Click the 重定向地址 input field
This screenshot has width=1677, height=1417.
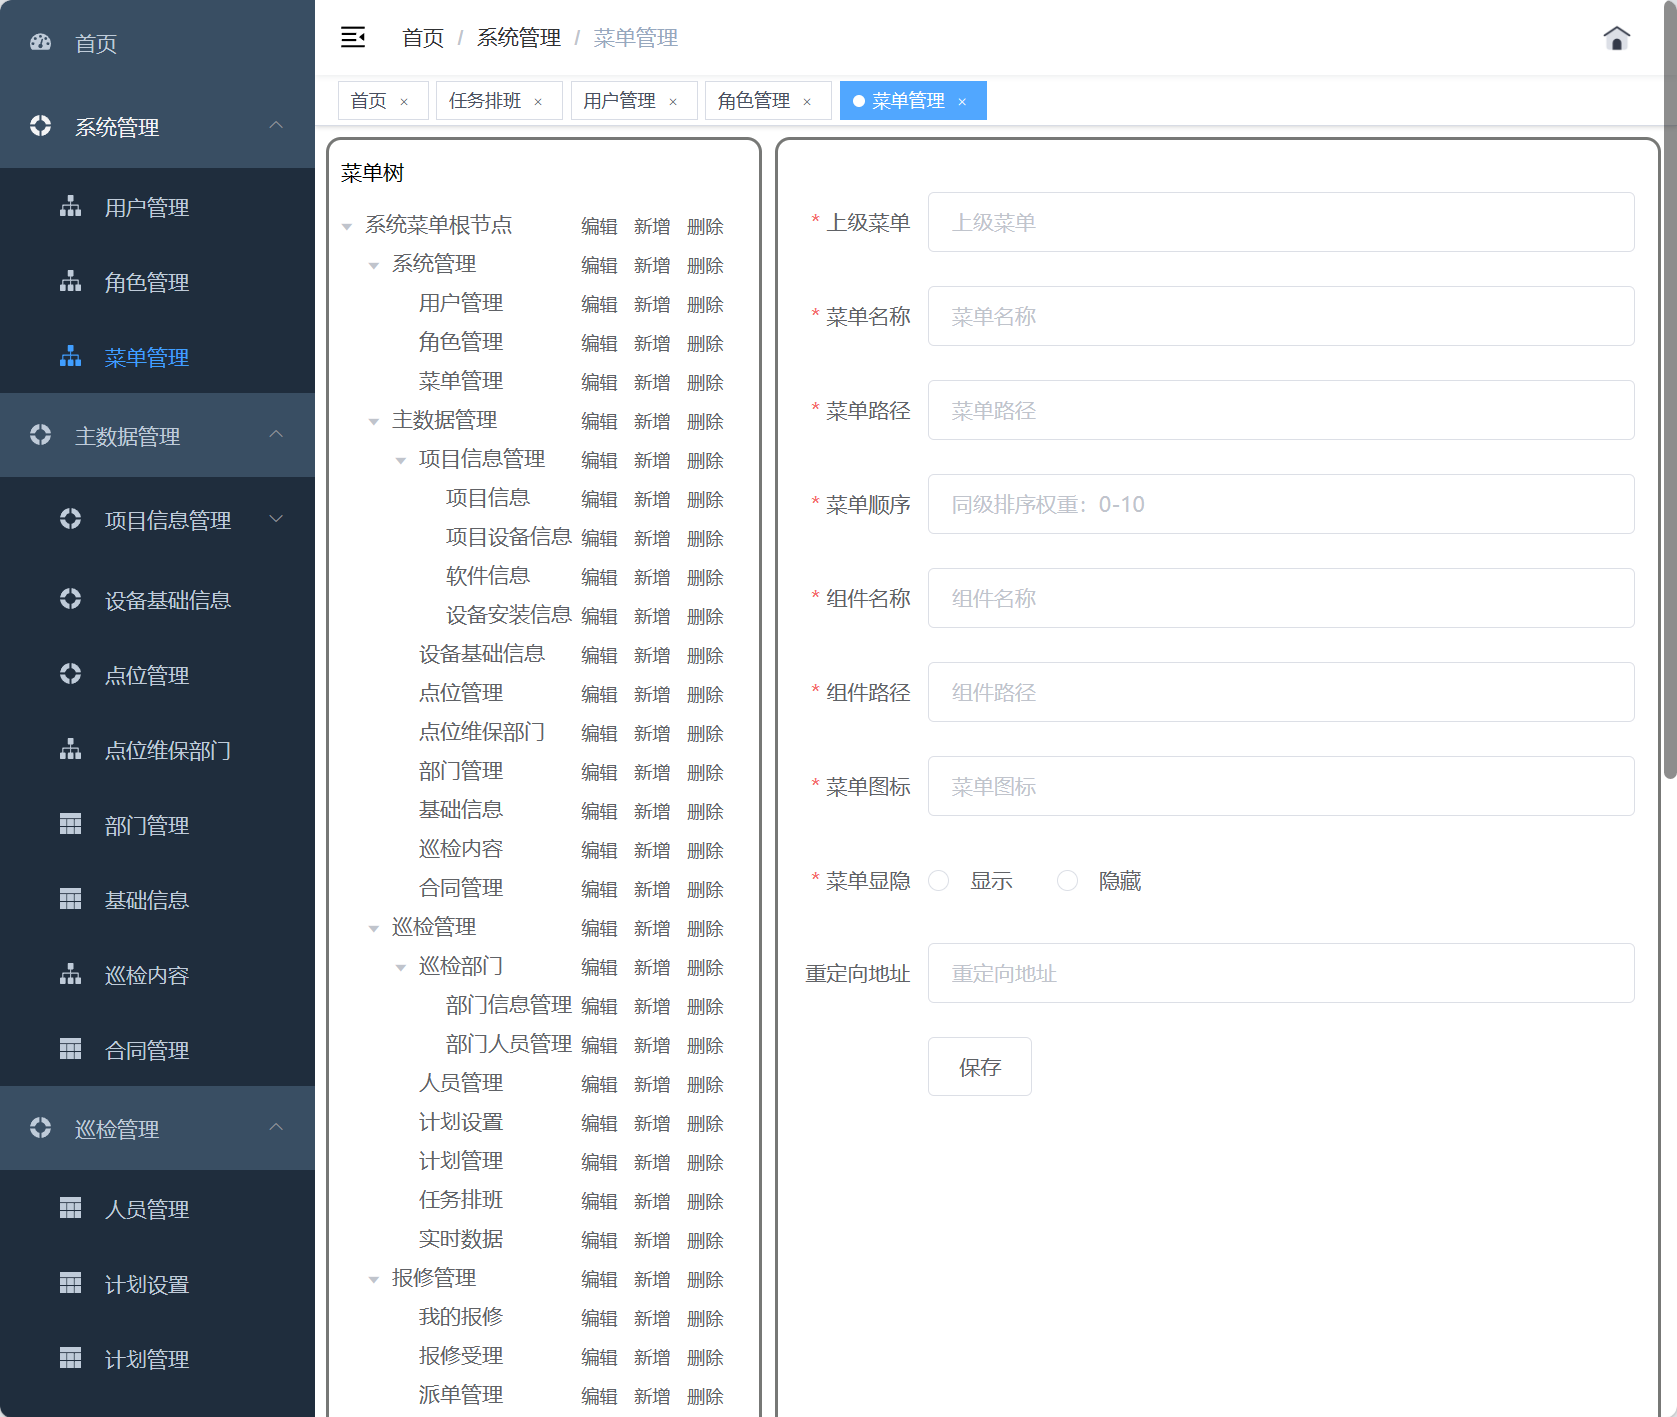tap(1281, 973)
